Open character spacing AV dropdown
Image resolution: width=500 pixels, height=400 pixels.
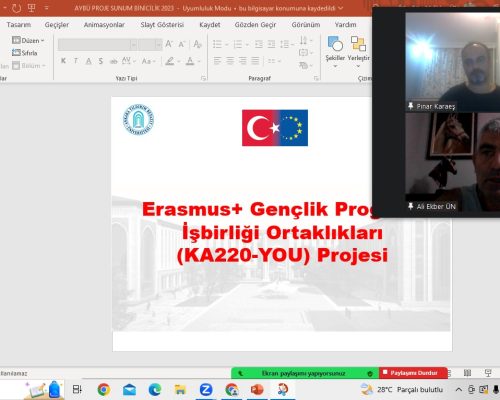point(129,61)
